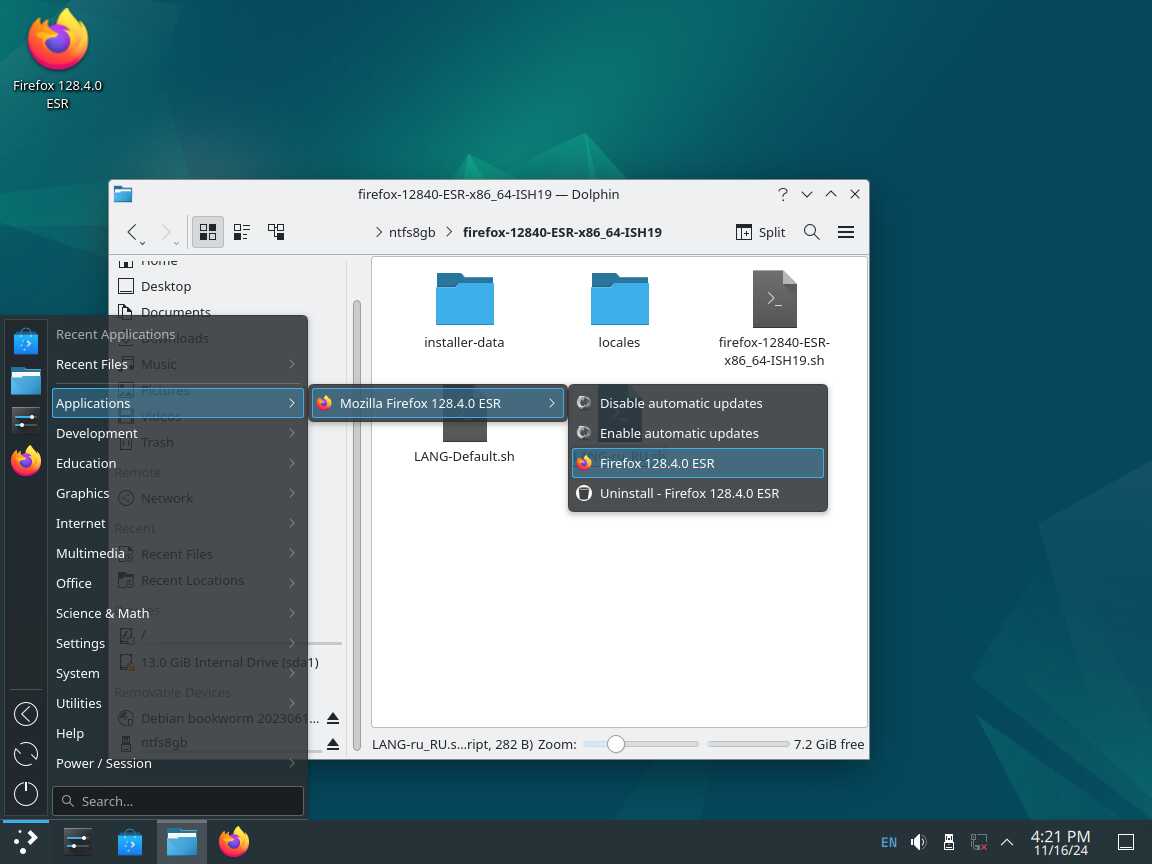Screen dimensions: 1152x864
Task: Select Disable automatic updates entry
Action: pos(681,403)
